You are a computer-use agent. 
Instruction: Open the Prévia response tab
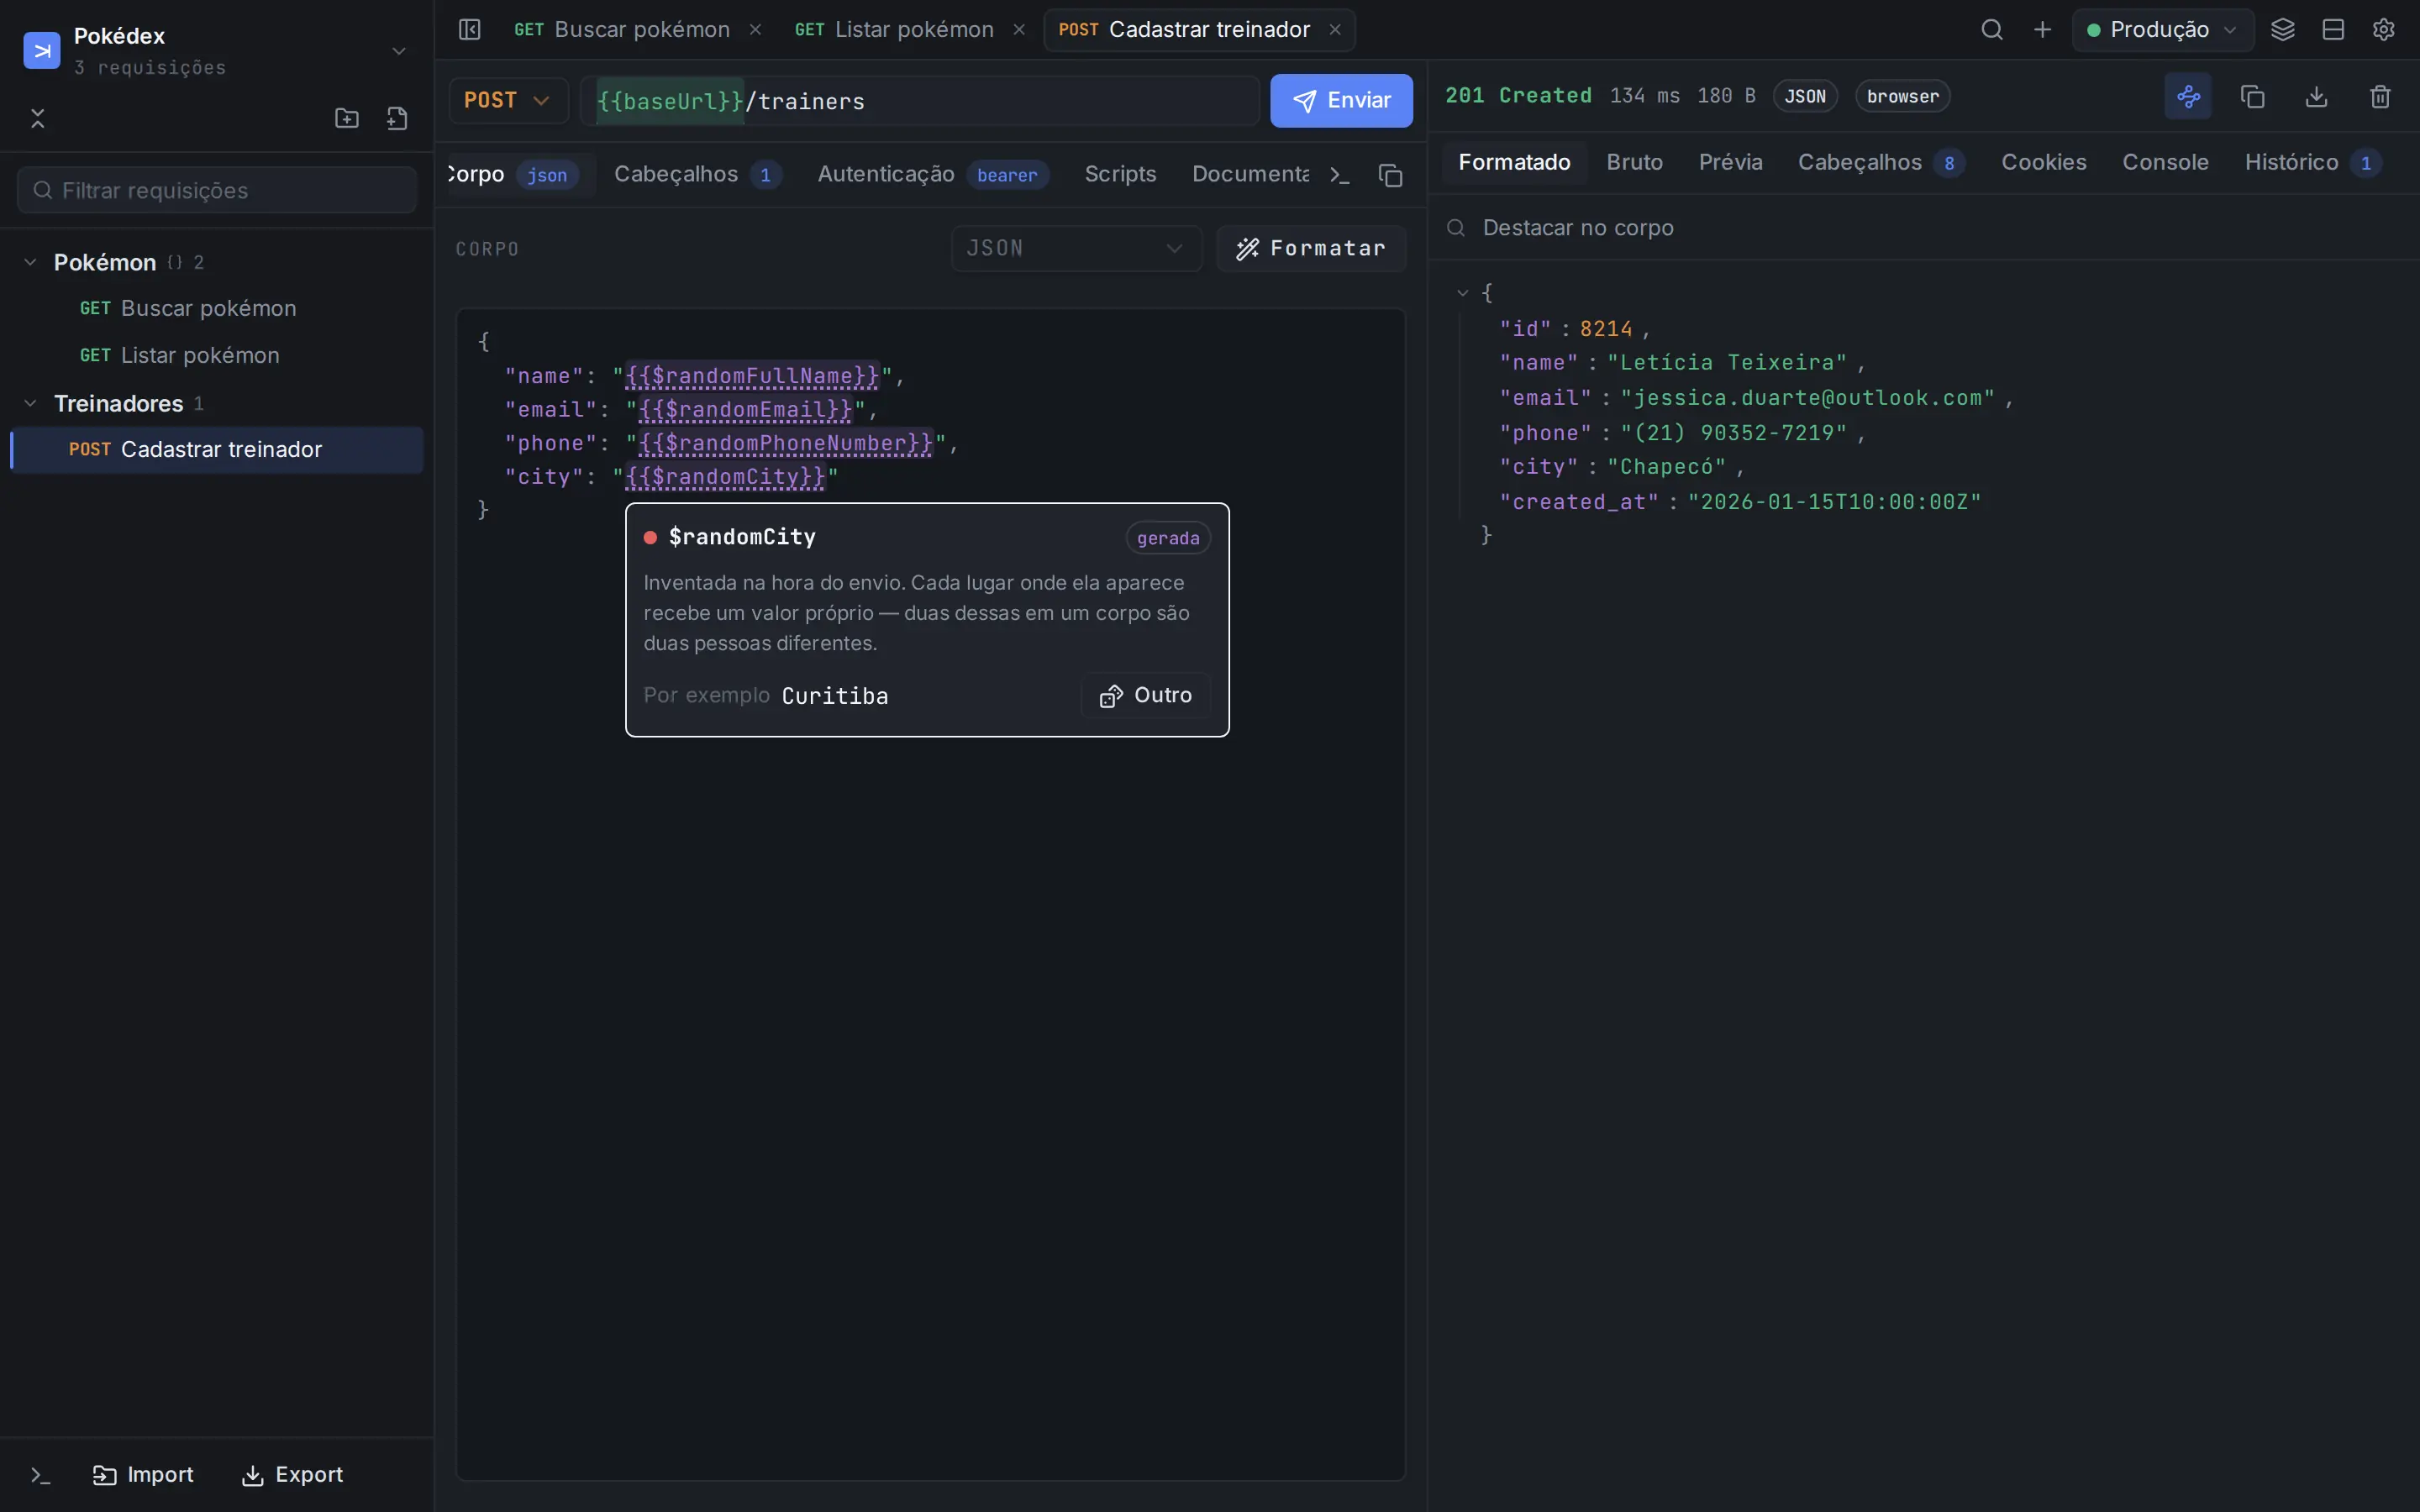coord(1730,162)
